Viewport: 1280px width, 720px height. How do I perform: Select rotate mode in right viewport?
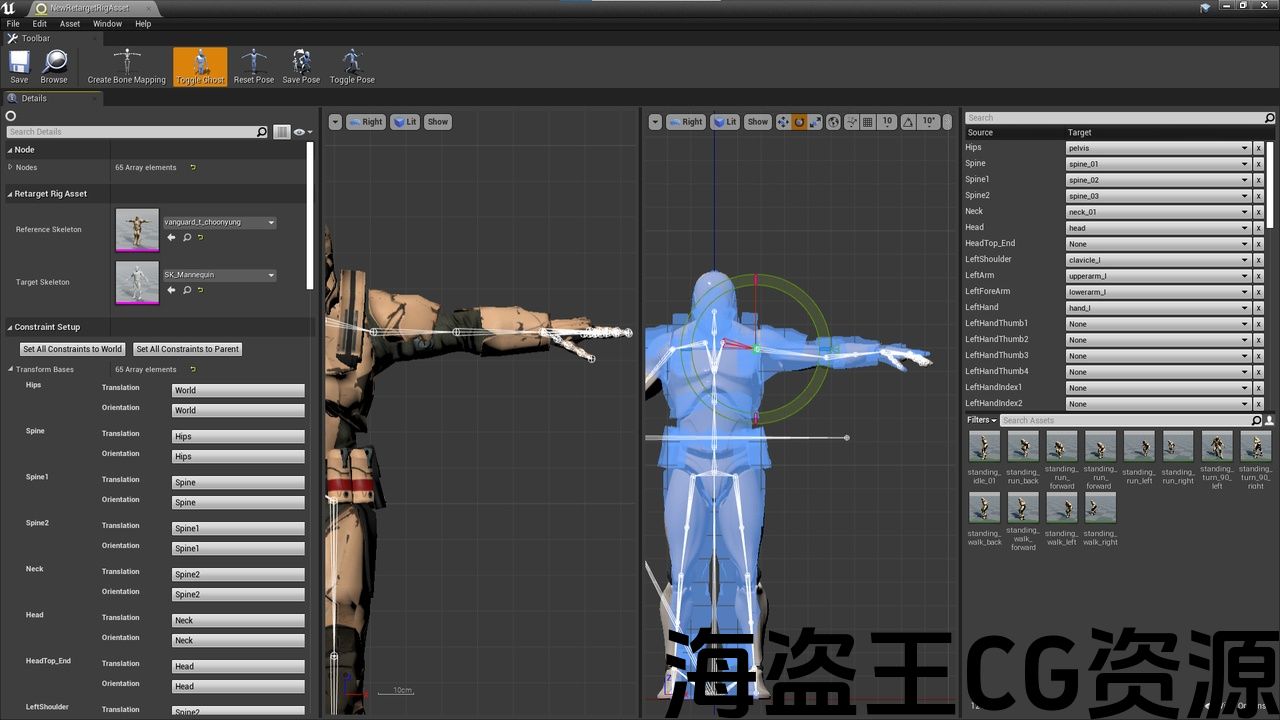click(x=799, y=122)
